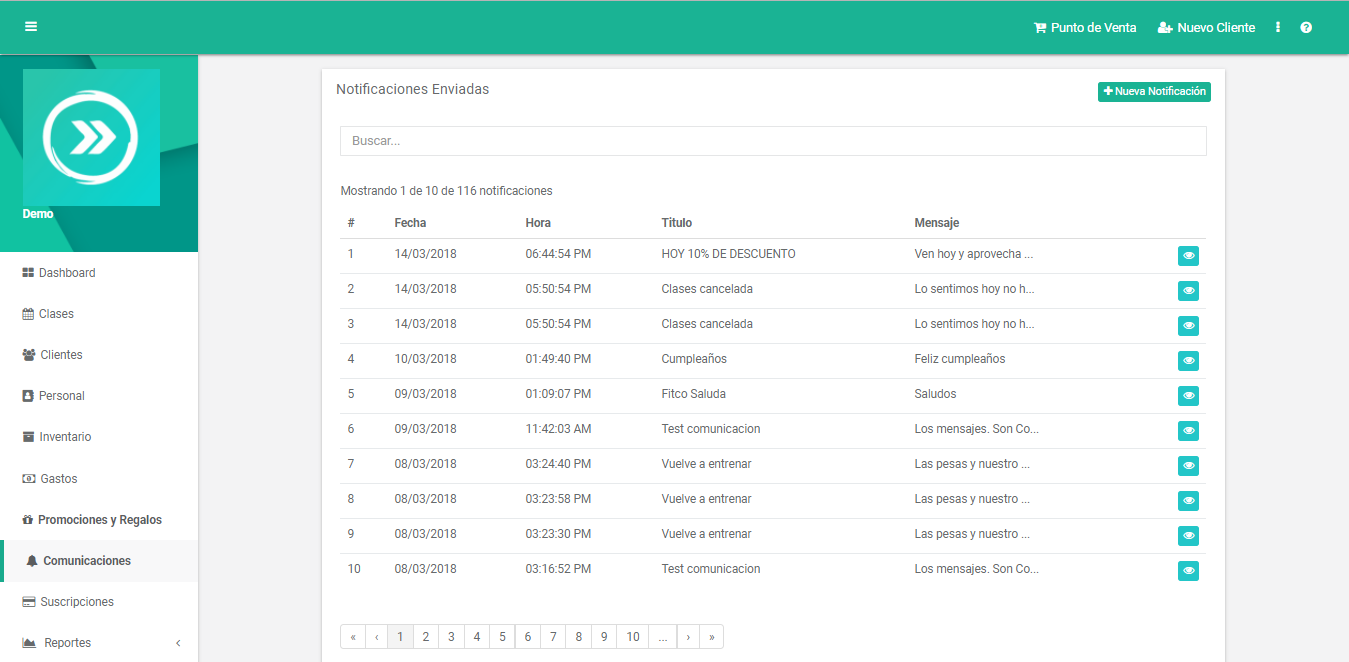This screenshot has width=1349, height=662.
Task: Click the Mensaje column header
Action: point(937,223)
